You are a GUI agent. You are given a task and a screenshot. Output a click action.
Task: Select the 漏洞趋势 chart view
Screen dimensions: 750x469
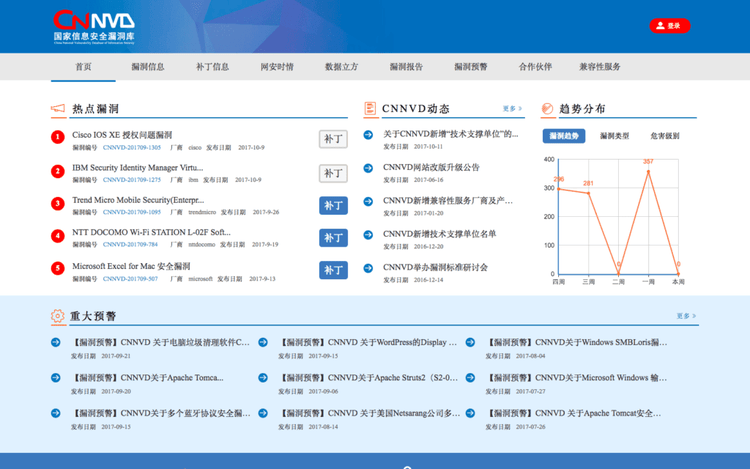[564, 136]
